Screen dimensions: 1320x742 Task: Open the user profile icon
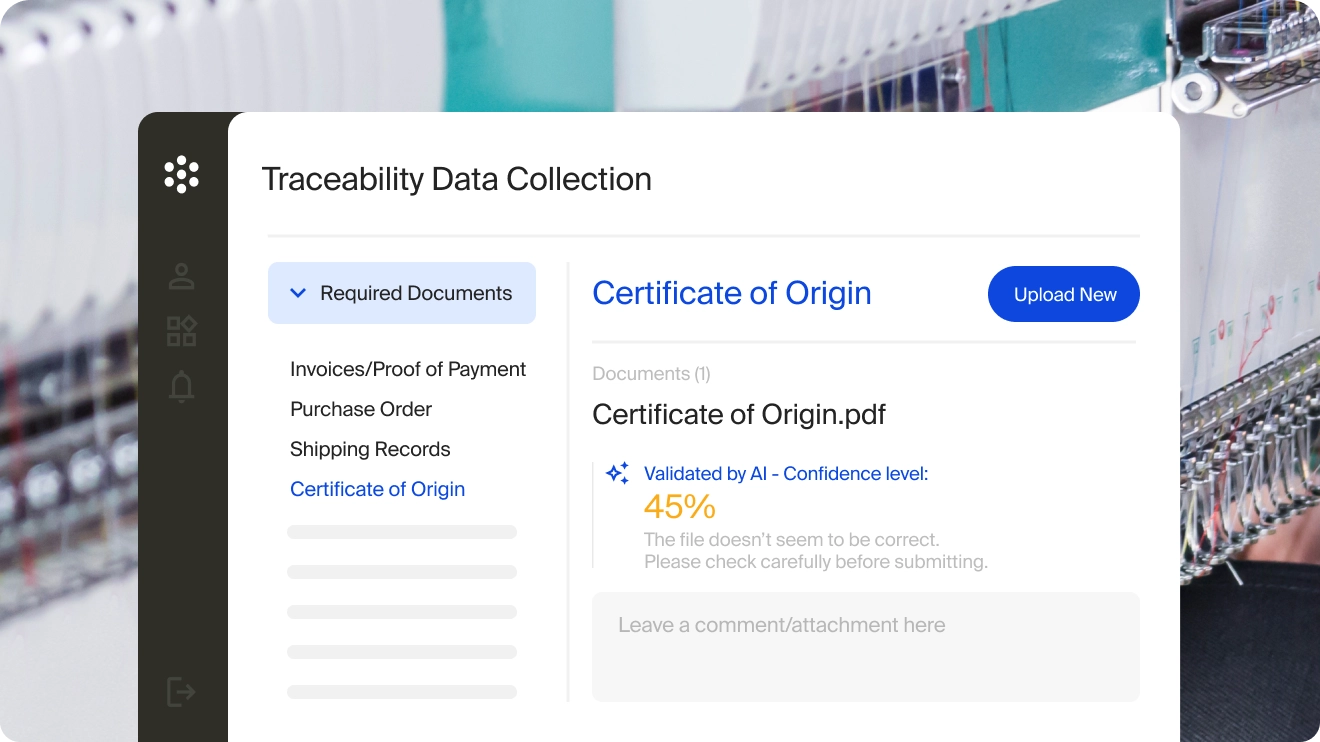[181, 277]
